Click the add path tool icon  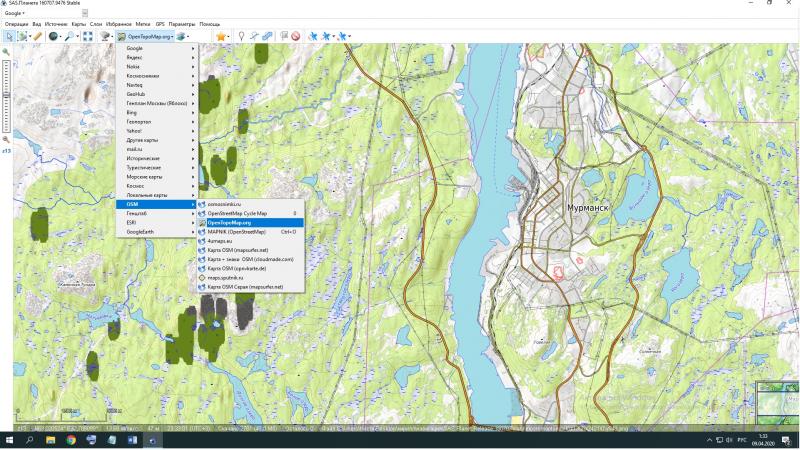coord(254,36)
